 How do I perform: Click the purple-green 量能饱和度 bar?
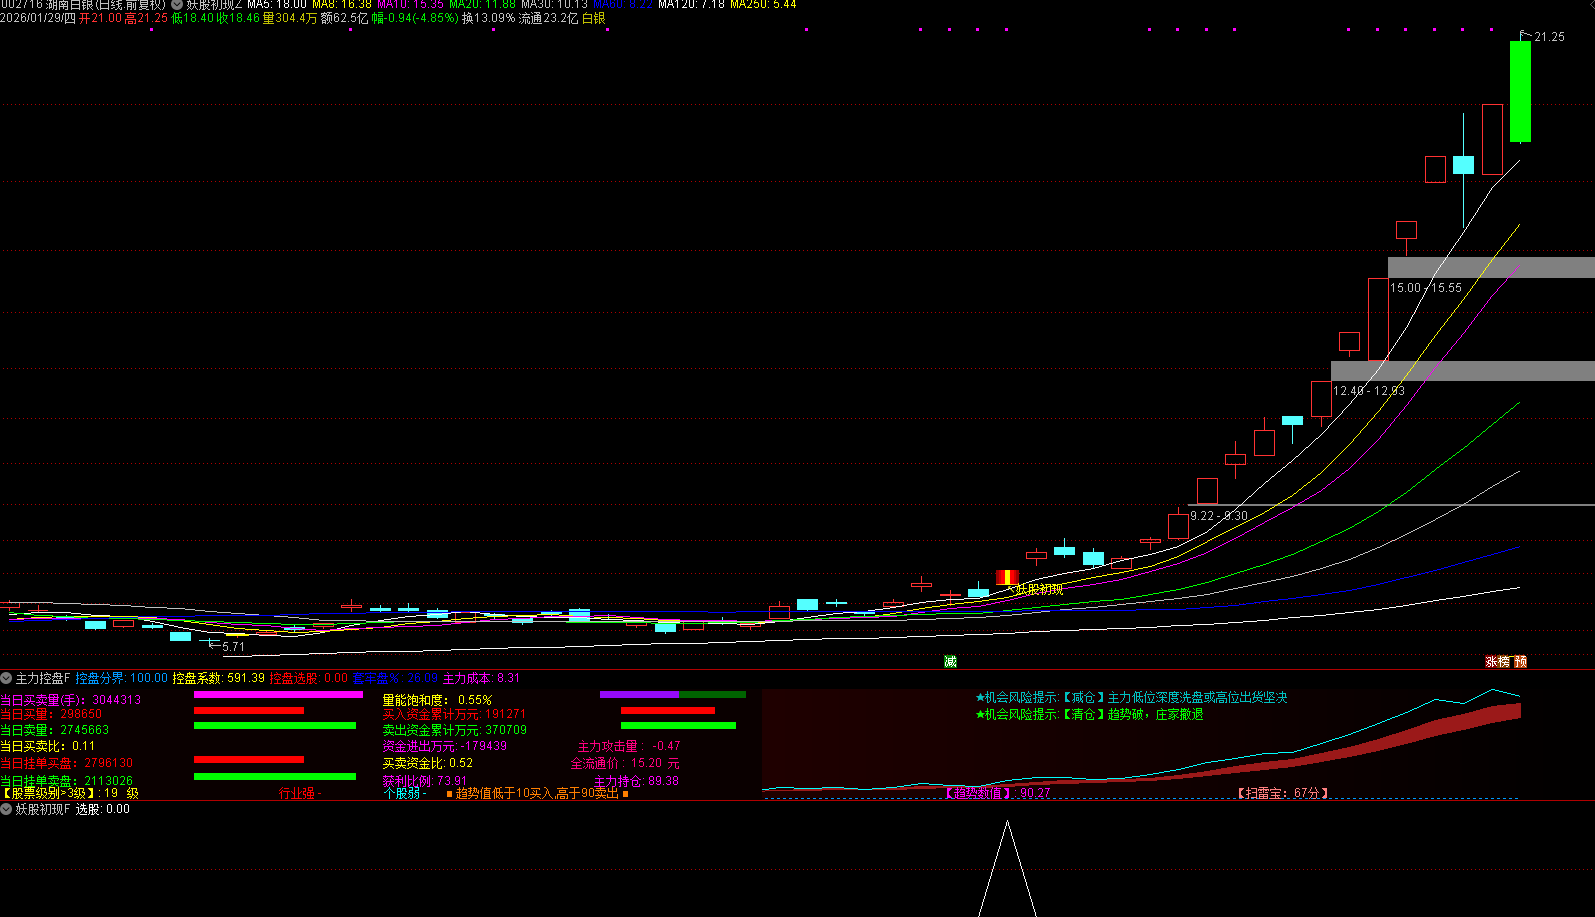[x=673, y=694]
